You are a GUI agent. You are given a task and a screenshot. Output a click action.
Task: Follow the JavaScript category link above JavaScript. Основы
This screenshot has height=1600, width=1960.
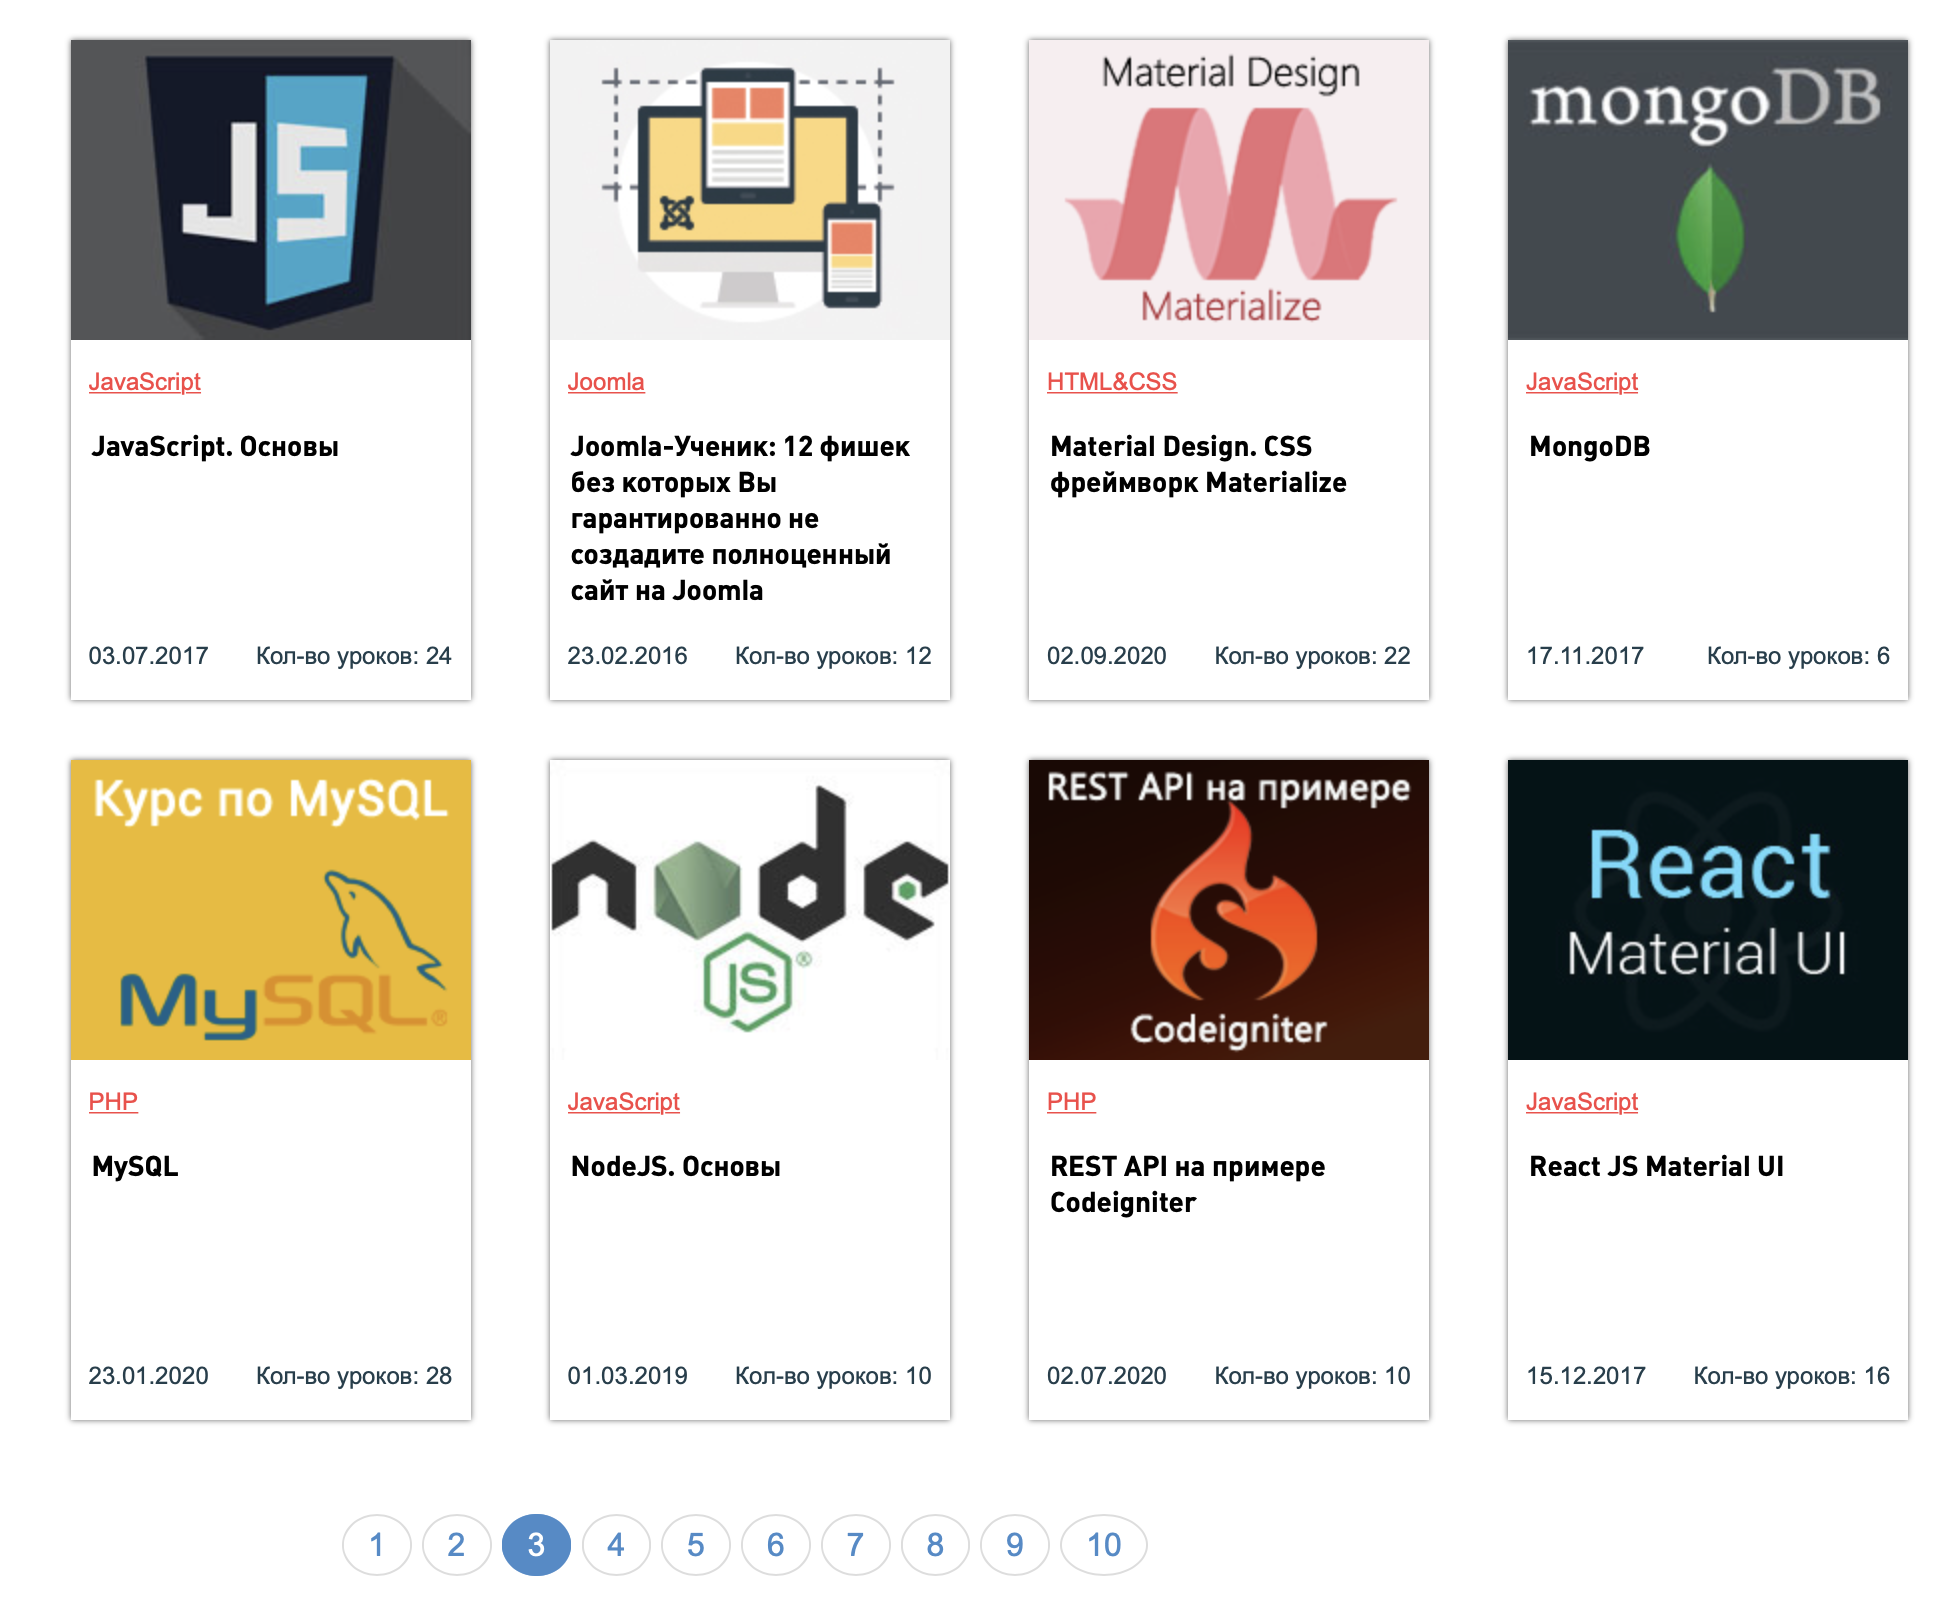[x=145, y=382]
